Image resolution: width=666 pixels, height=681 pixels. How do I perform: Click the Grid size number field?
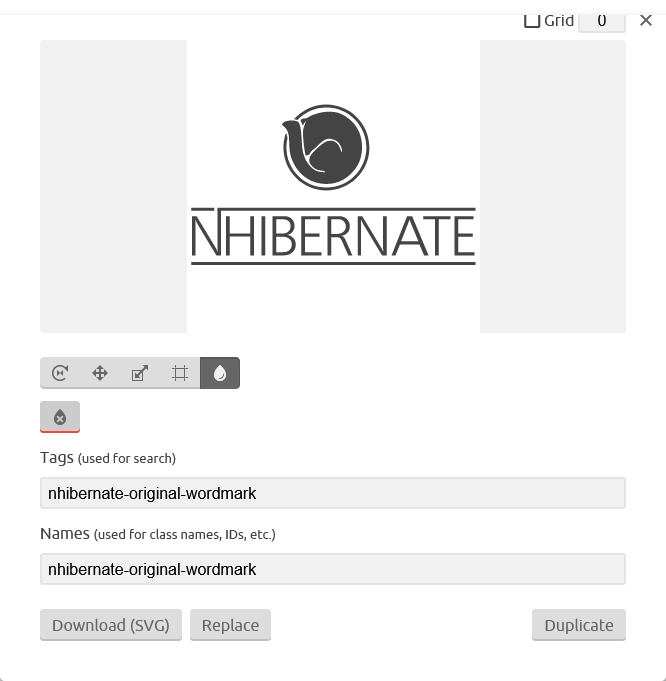pos(602,22)
